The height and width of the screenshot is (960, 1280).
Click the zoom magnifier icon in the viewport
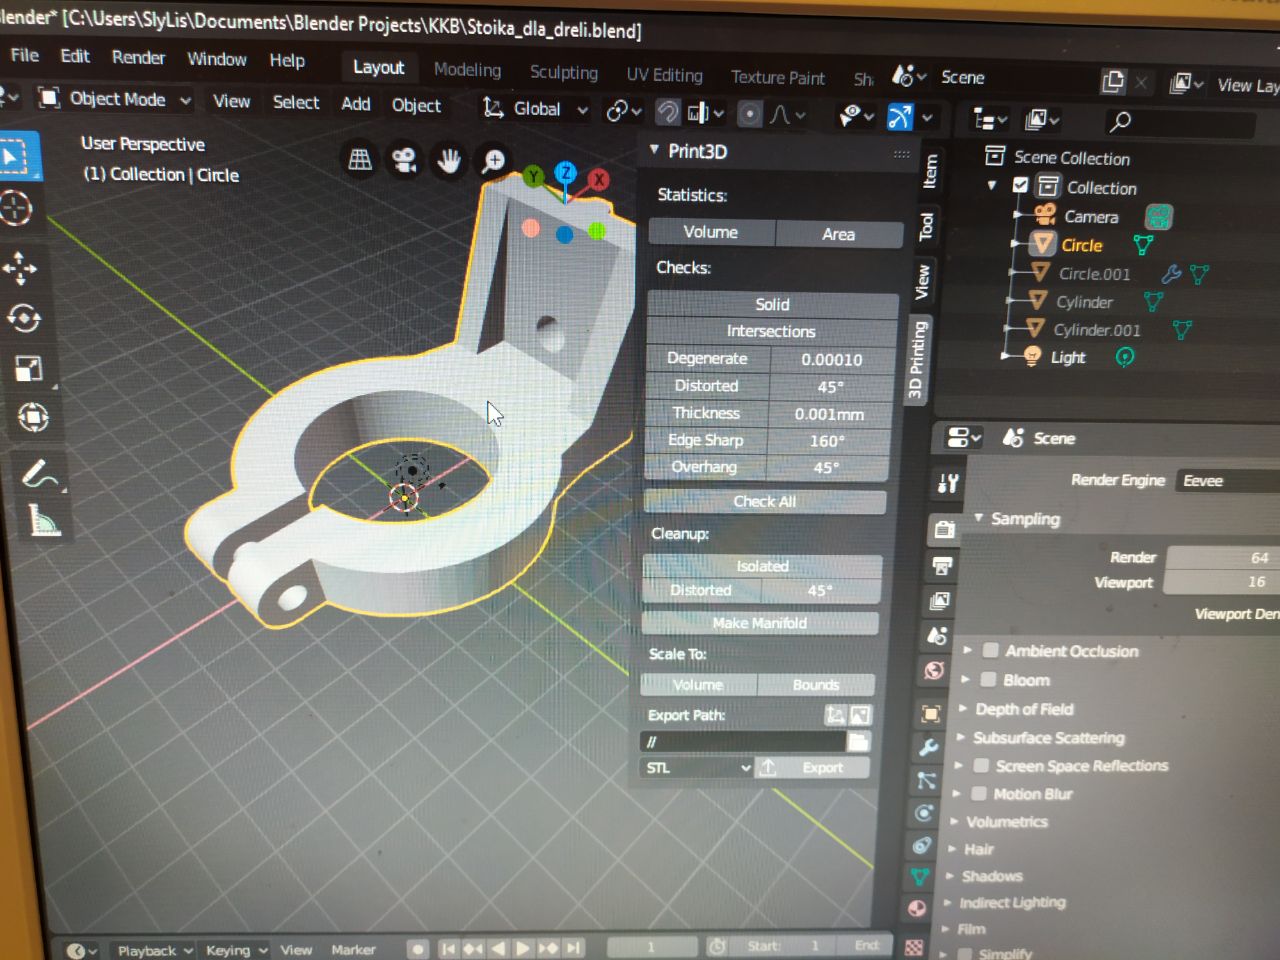tap(493, 161)
